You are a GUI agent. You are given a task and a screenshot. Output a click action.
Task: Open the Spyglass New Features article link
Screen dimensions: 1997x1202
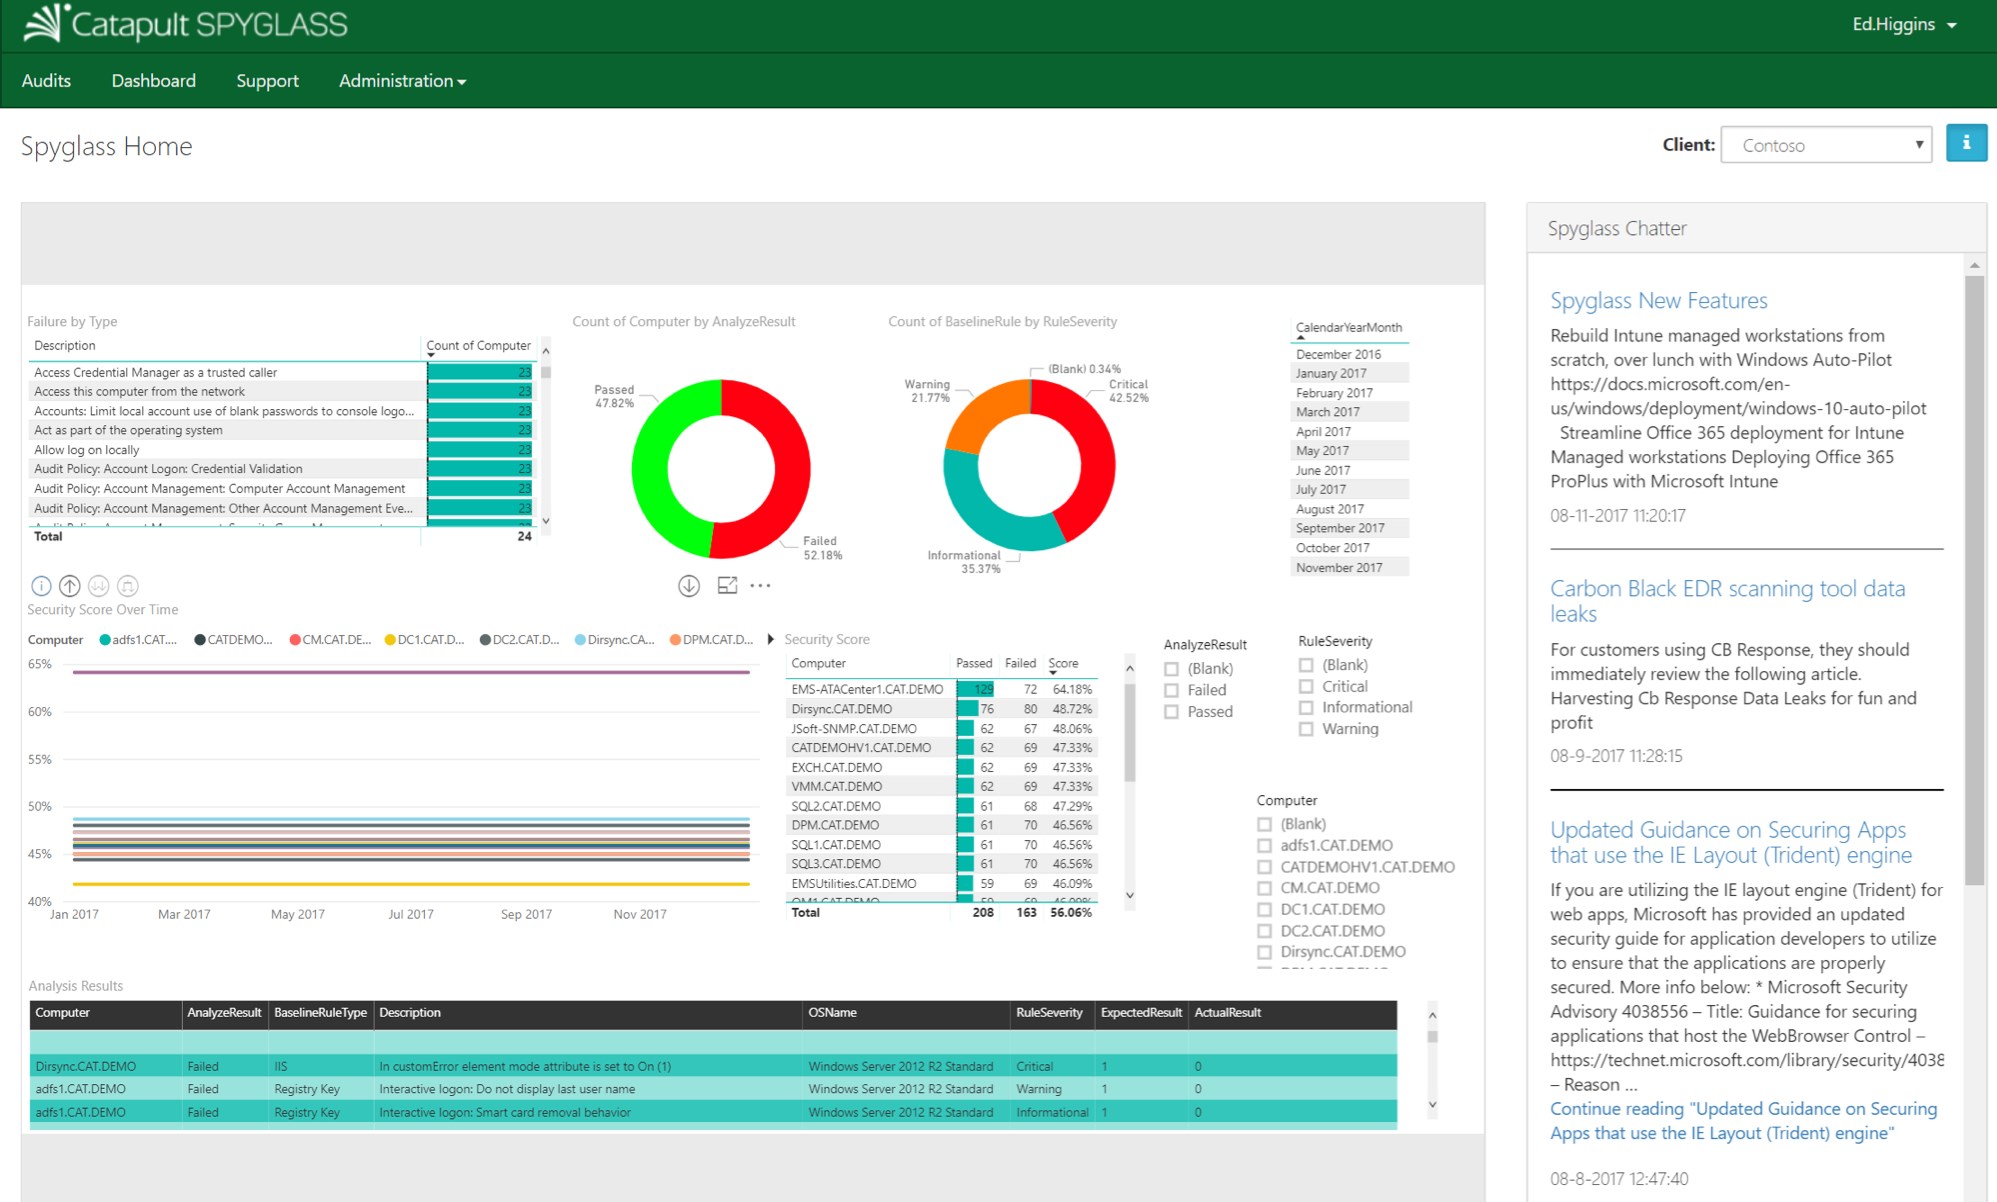click(1658, 300)
